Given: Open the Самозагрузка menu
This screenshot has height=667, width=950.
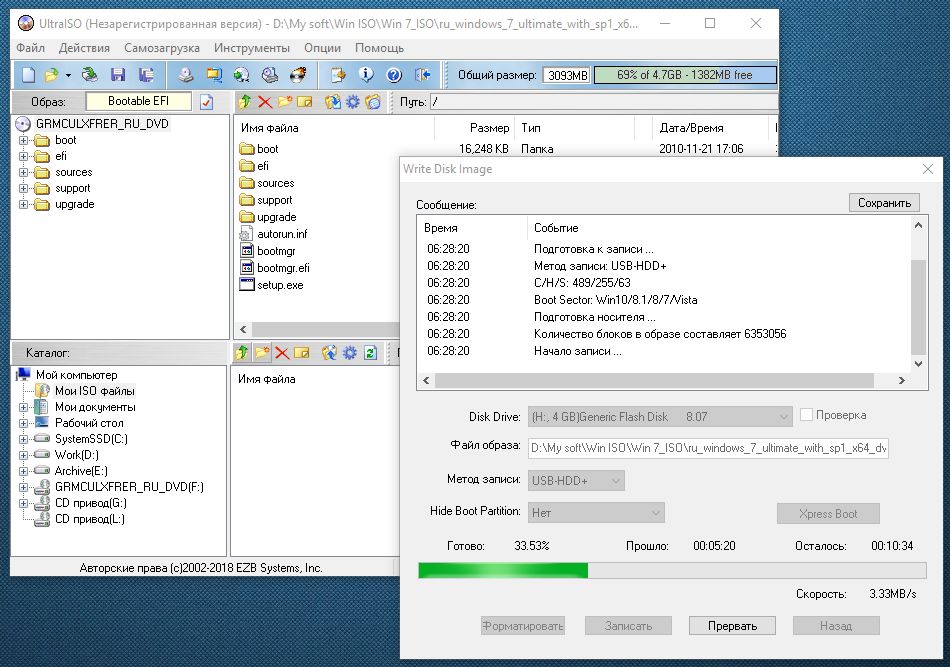Looking at the screenshot, I should [162, 48].
